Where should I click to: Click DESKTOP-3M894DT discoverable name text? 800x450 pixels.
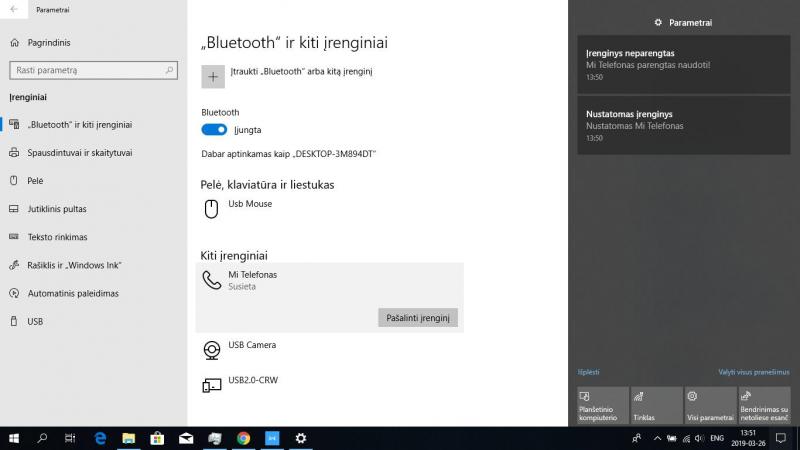pyautogui.click(x=334, y=154)
